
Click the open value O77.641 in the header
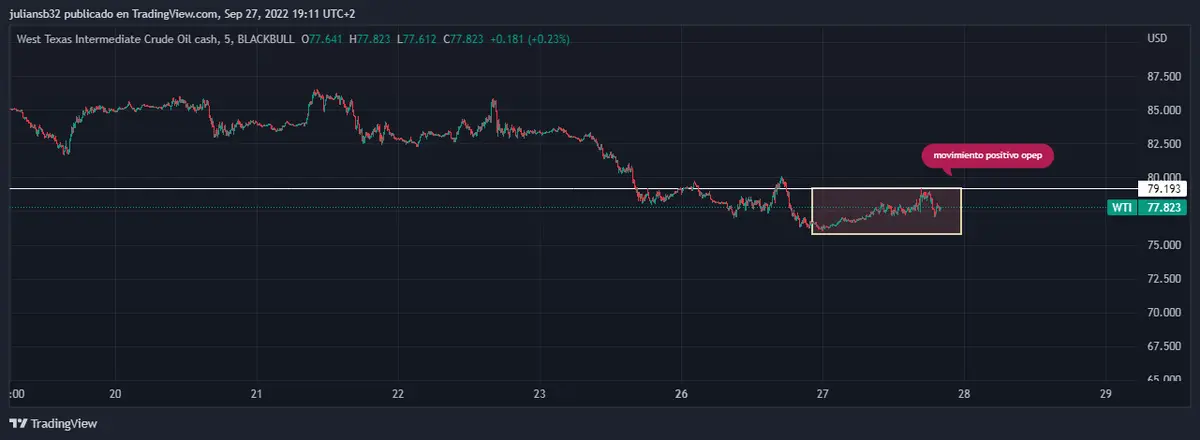(x=323, y=39)
